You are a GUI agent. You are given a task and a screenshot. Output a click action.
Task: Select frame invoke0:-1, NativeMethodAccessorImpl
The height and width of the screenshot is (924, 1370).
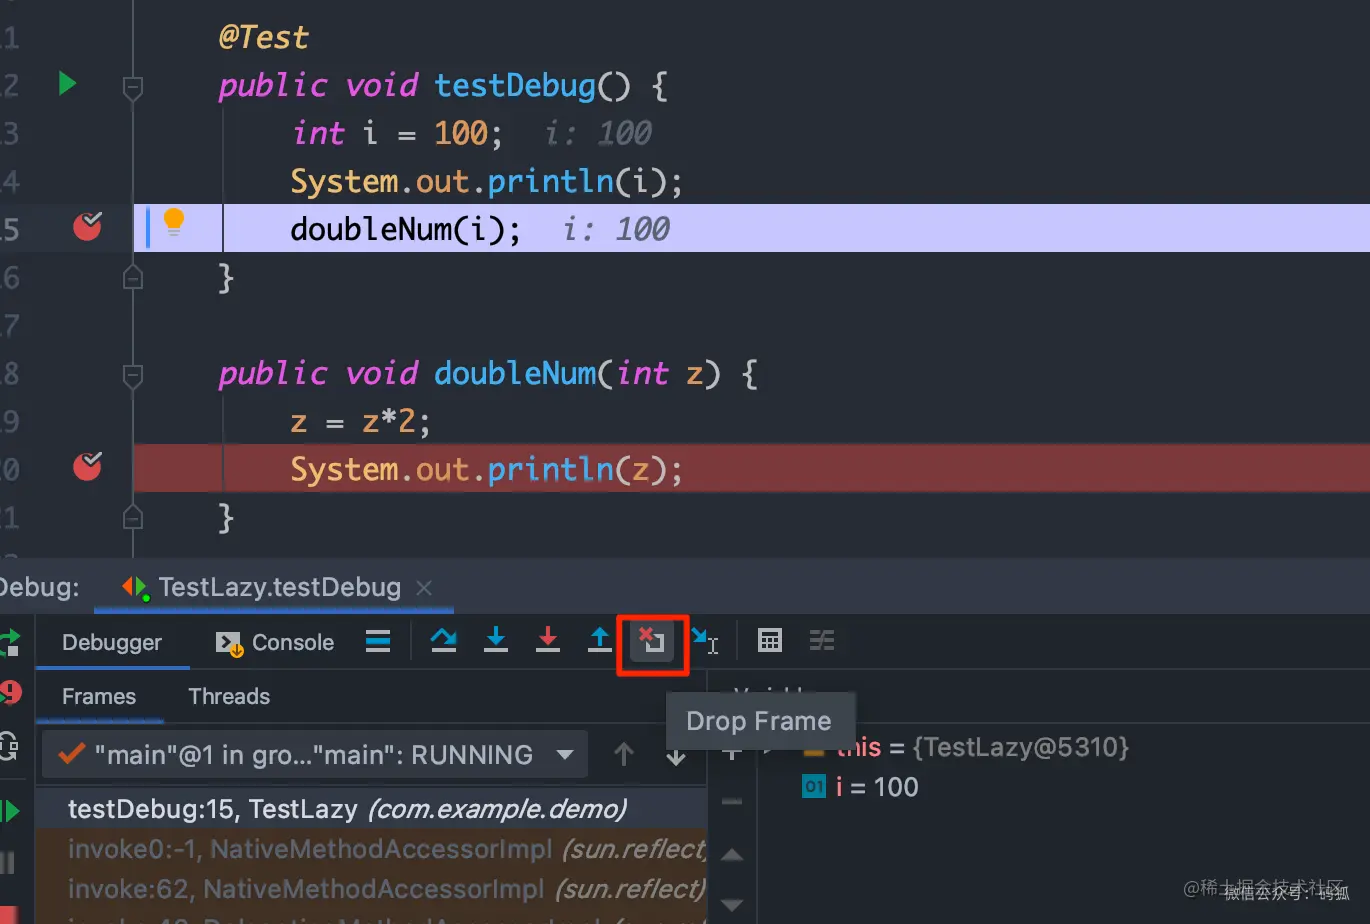[x=371, y=849]
